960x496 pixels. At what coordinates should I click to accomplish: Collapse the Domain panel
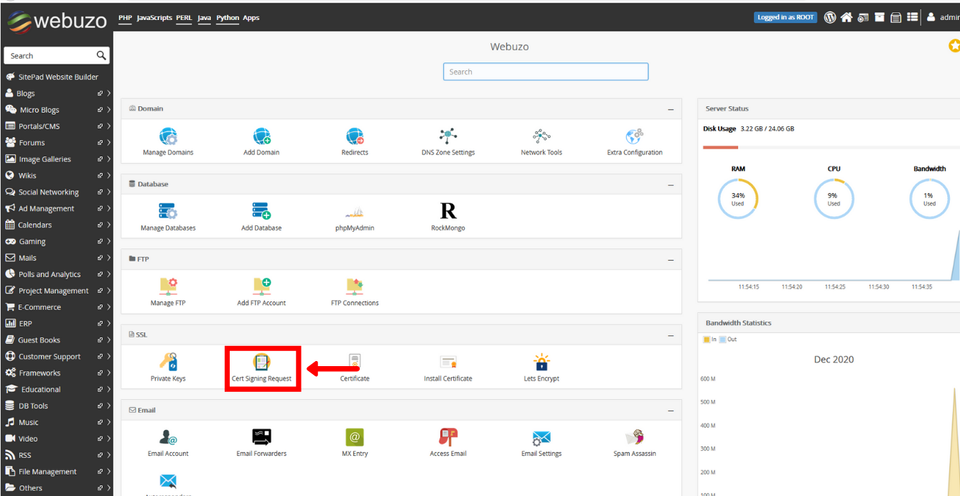tap(671, 109)
